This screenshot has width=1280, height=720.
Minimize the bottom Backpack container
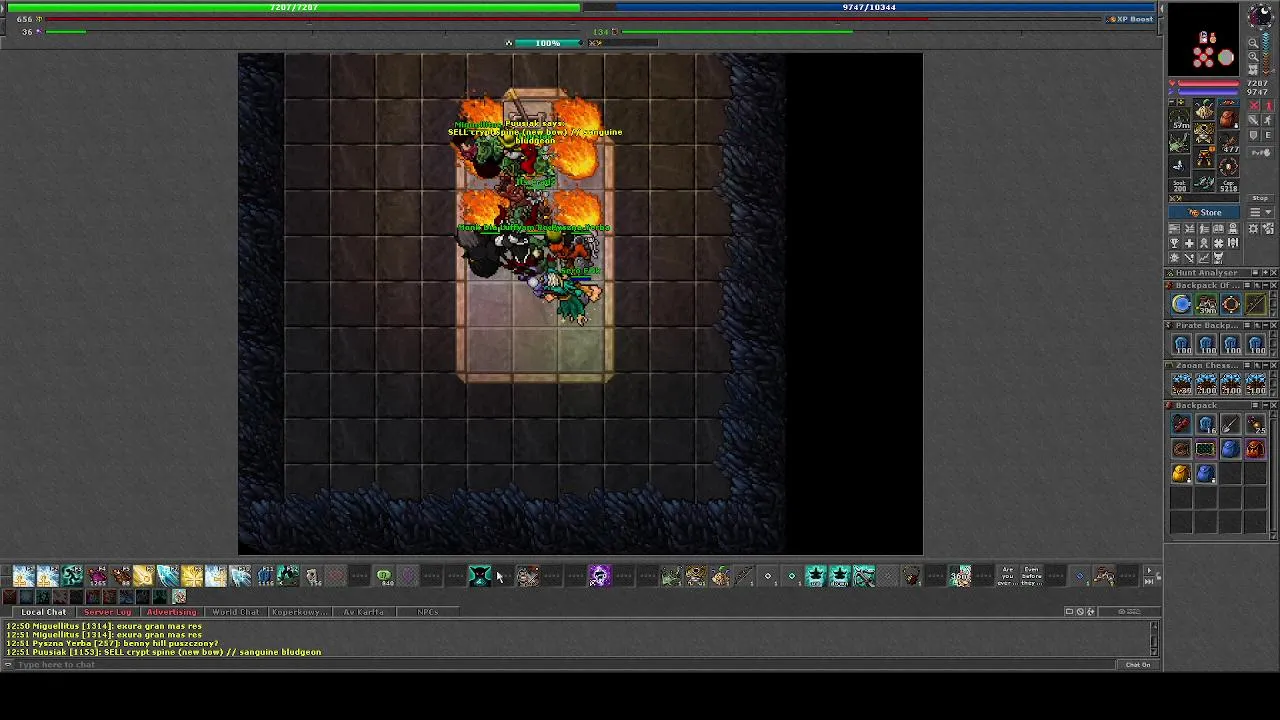point(1266,406)
